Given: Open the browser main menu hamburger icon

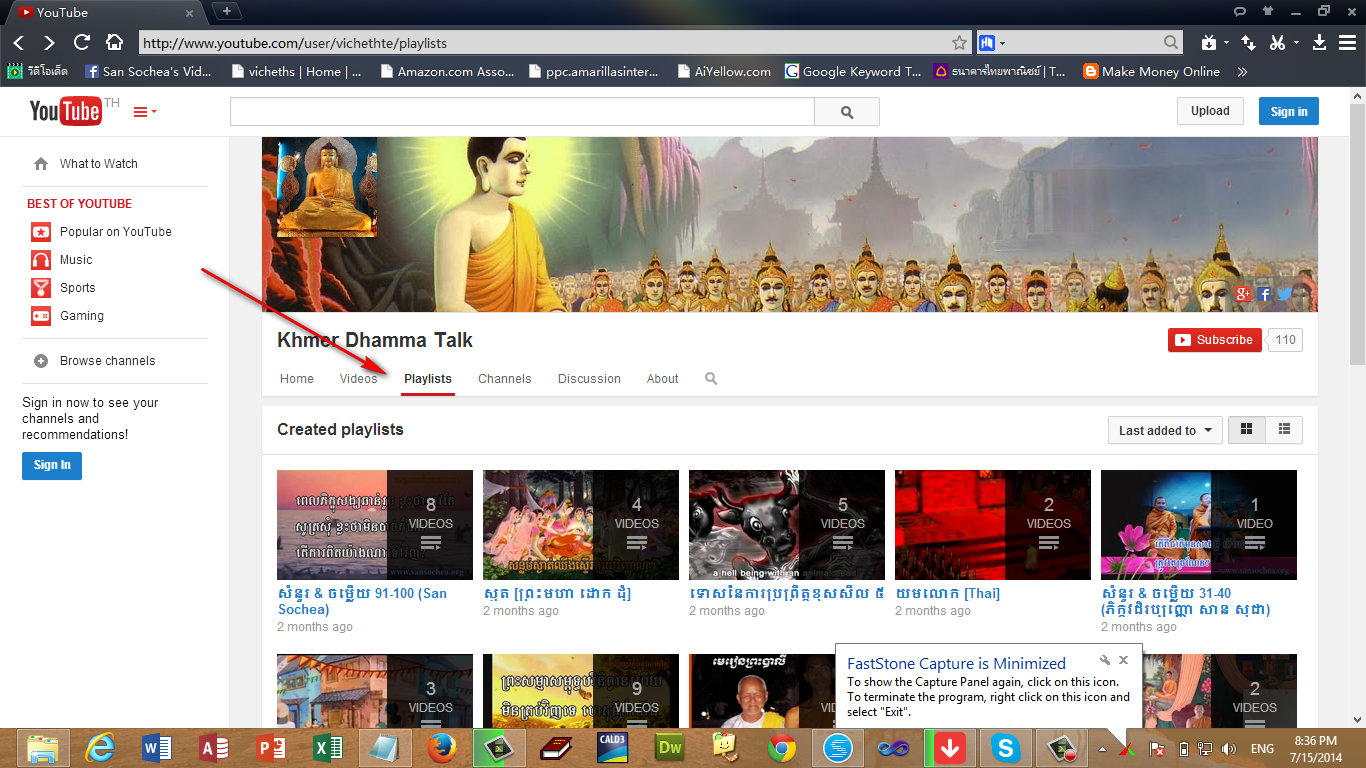Looking at the screenshot, I should pyautogui.click(x=1347, y=43).
